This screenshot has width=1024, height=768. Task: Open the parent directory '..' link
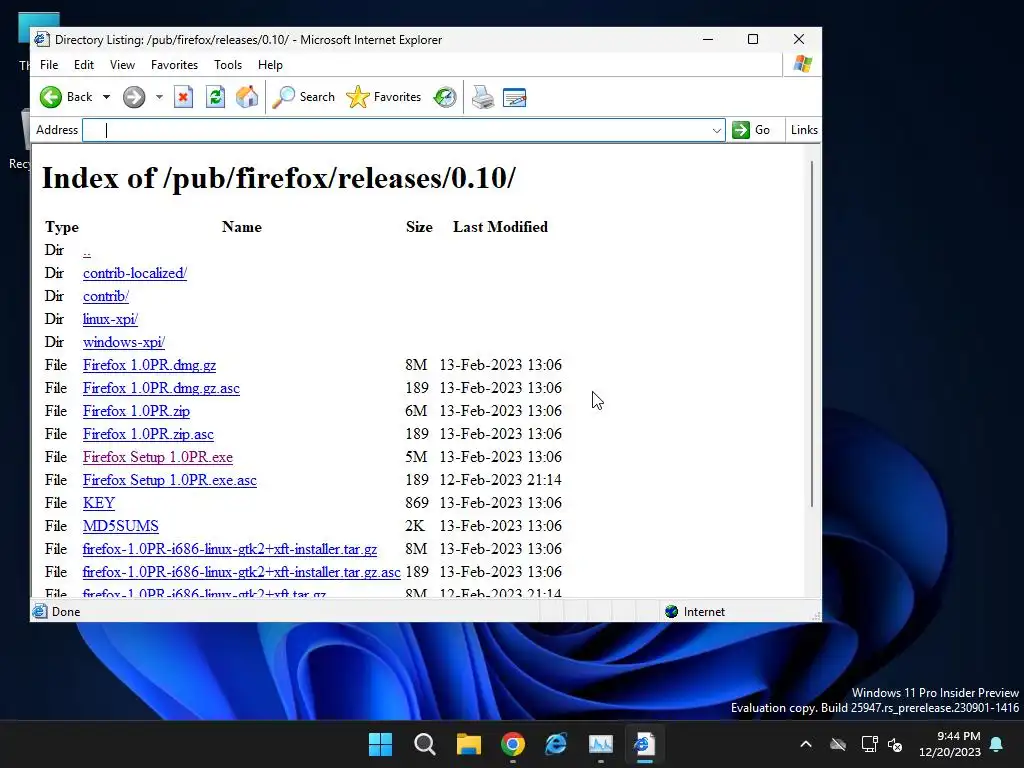(x=87, y=251)
